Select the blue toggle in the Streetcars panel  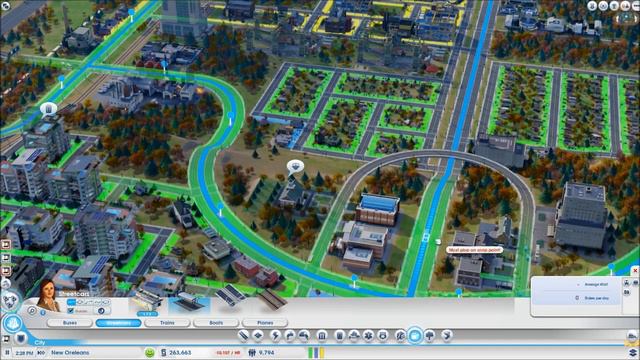tap(71, 302)
